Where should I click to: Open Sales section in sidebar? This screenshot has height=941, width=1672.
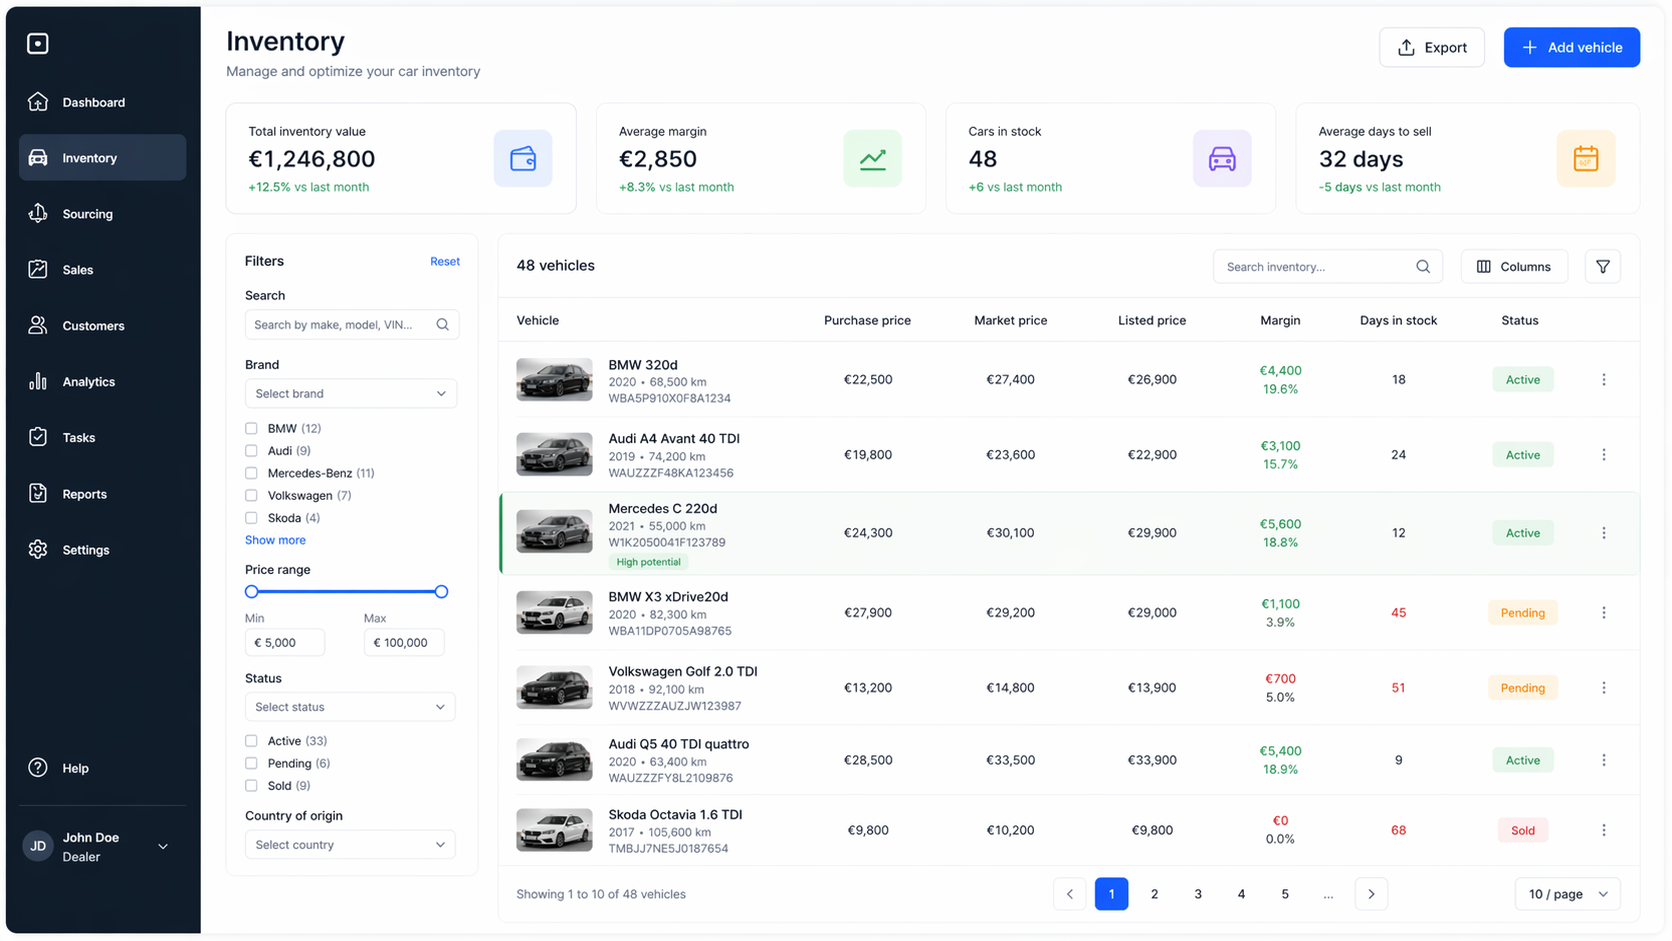point(102,270)
